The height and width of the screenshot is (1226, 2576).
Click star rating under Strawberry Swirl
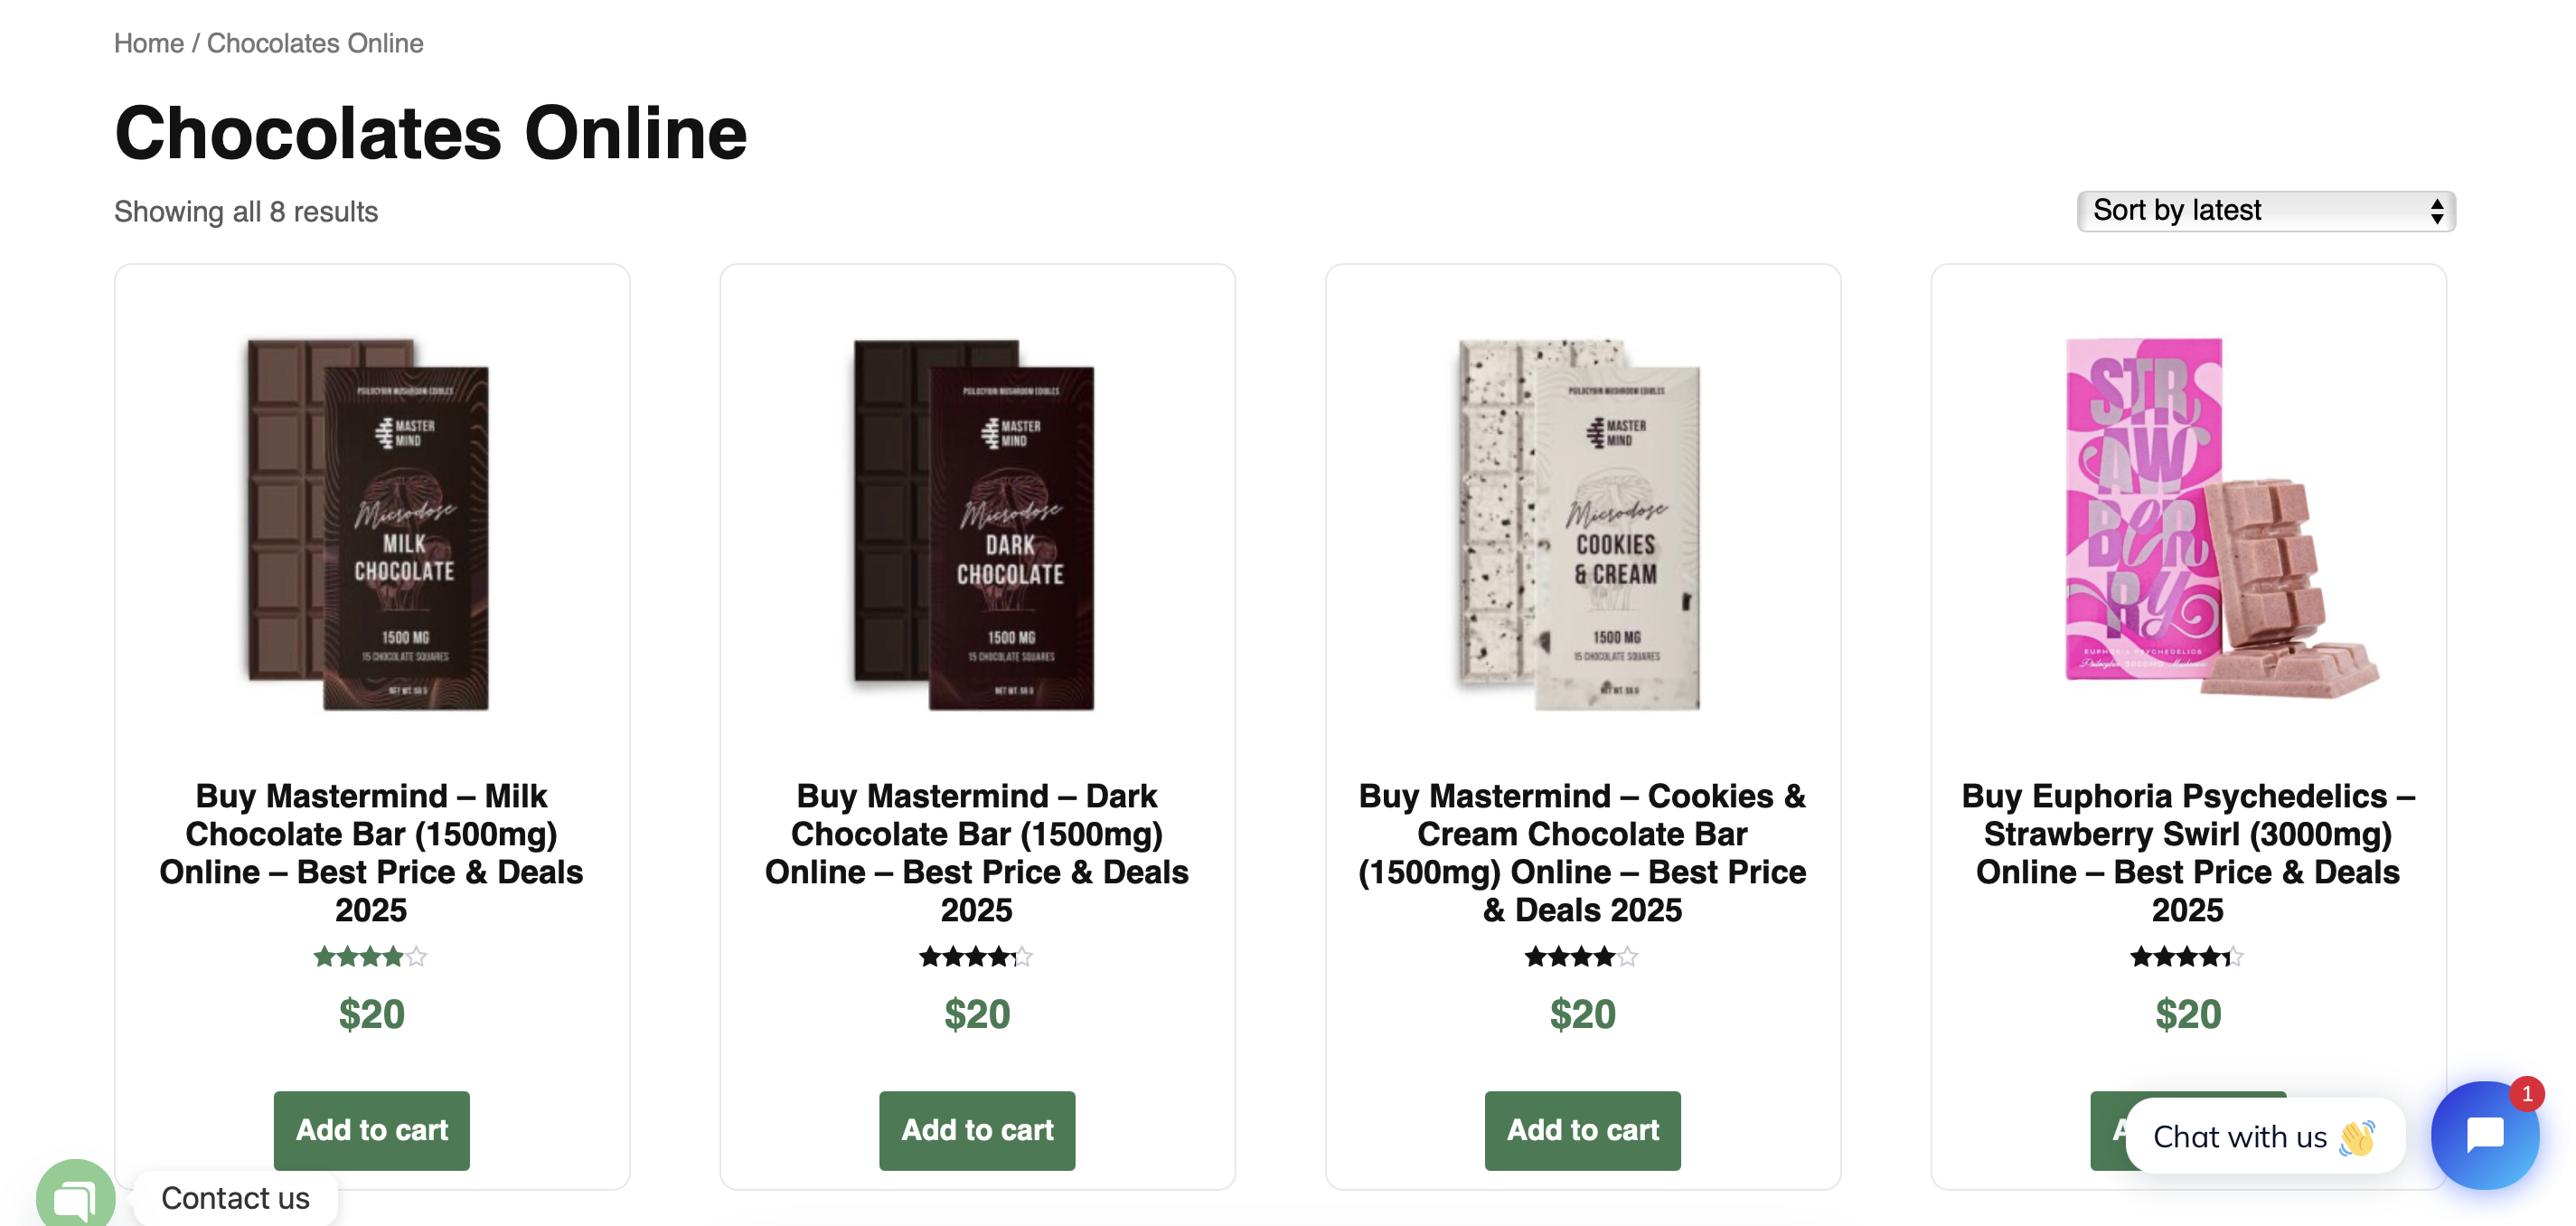click(x=2187, y=957)
